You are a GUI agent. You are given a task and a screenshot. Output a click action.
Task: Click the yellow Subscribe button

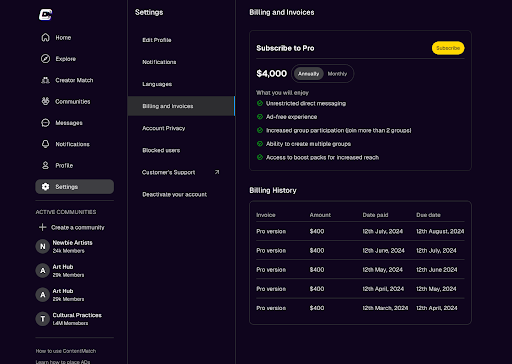pos(448,48)
